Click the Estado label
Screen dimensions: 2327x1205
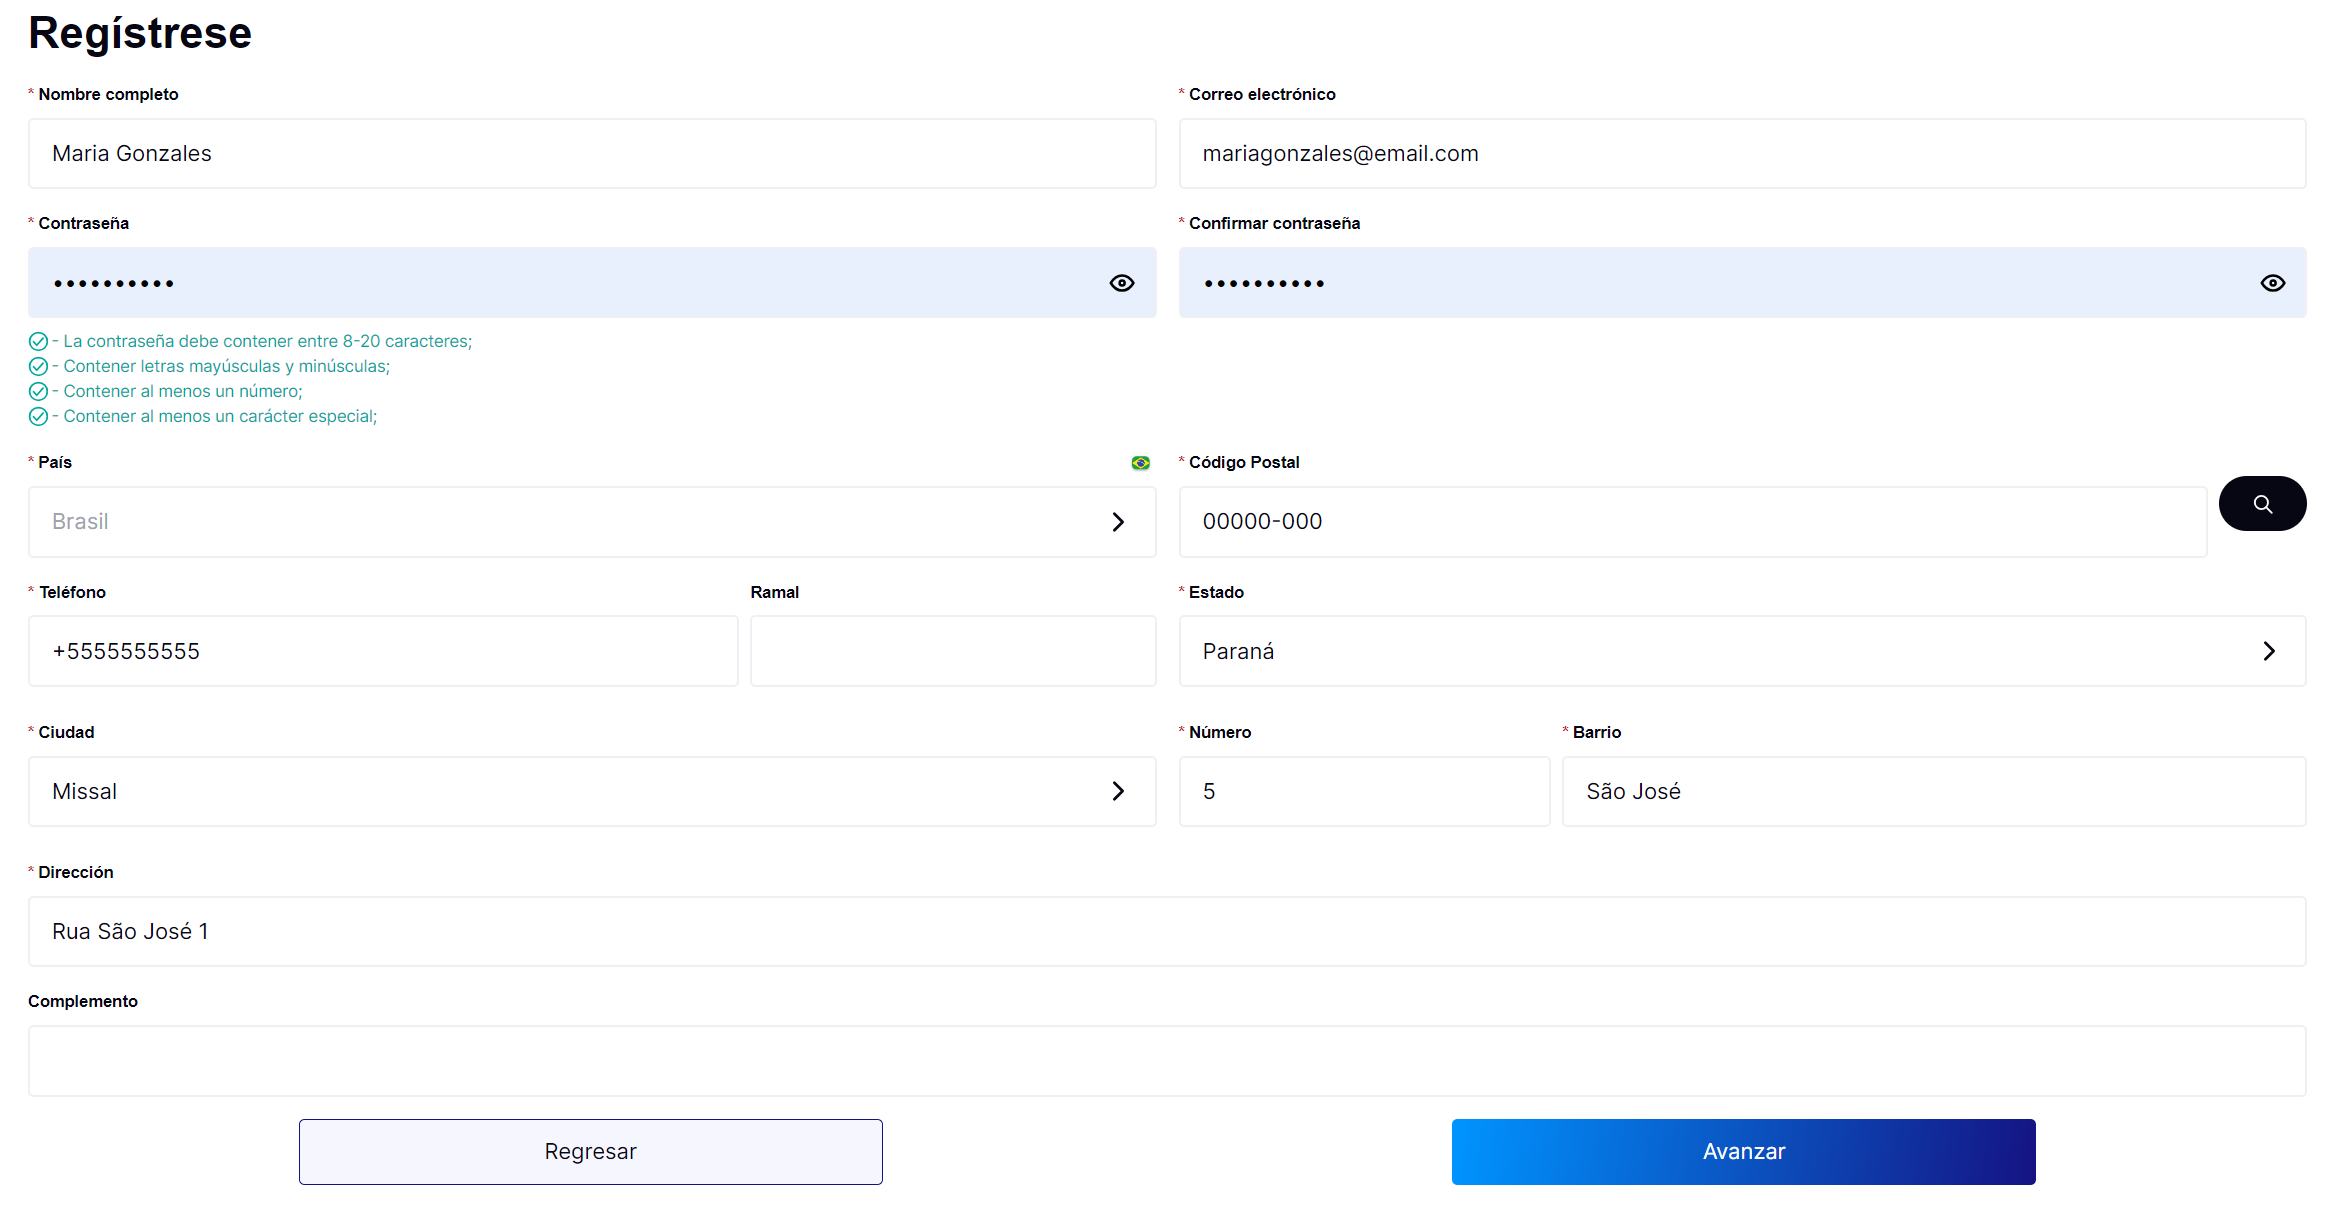(x=1216, y=592)
